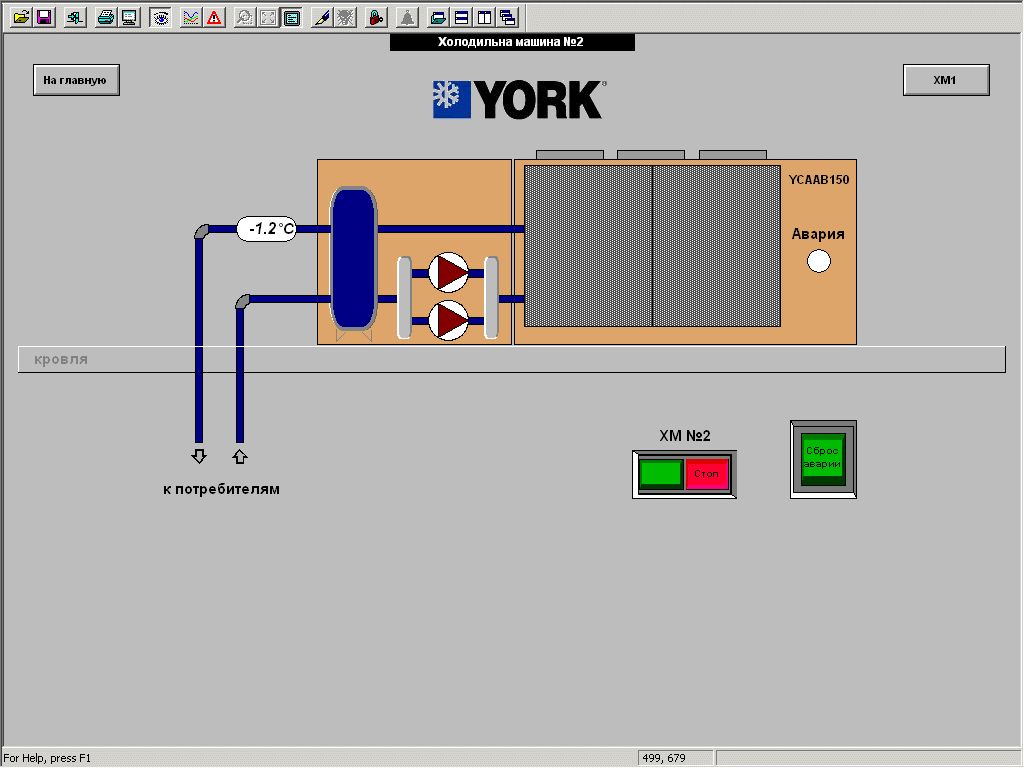
Task: Click the -1.2°C temperature readout
Action: (x=267, y=229)
